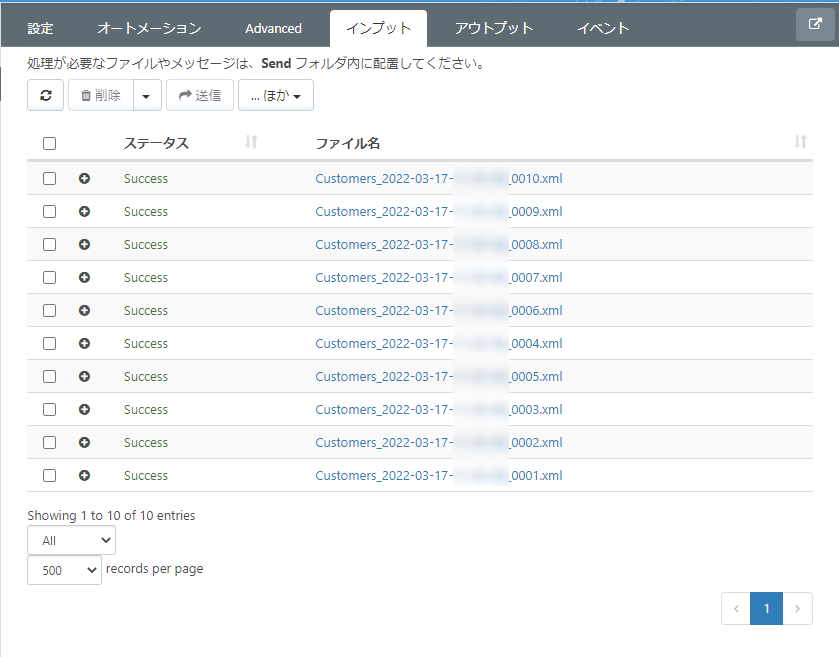The height and width of the screenshot is (657, 839).
Task: Check the box for 0002.xml row
Action: 49,442
